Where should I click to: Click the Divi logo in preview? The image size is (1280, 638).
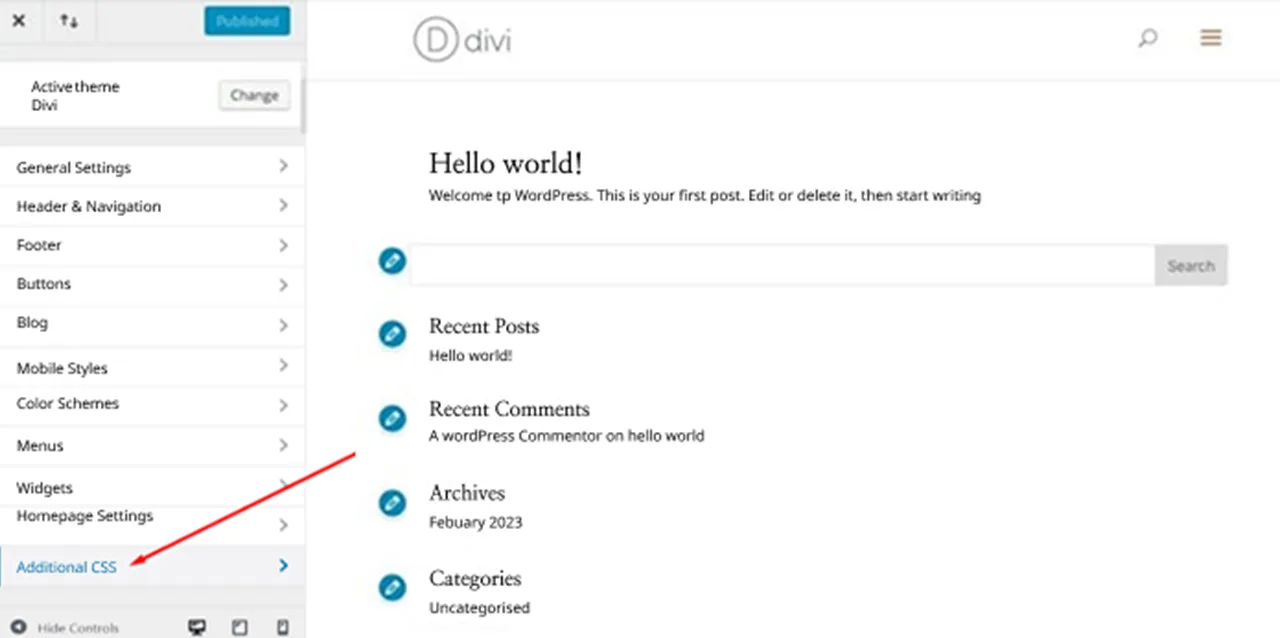(462, 40)
